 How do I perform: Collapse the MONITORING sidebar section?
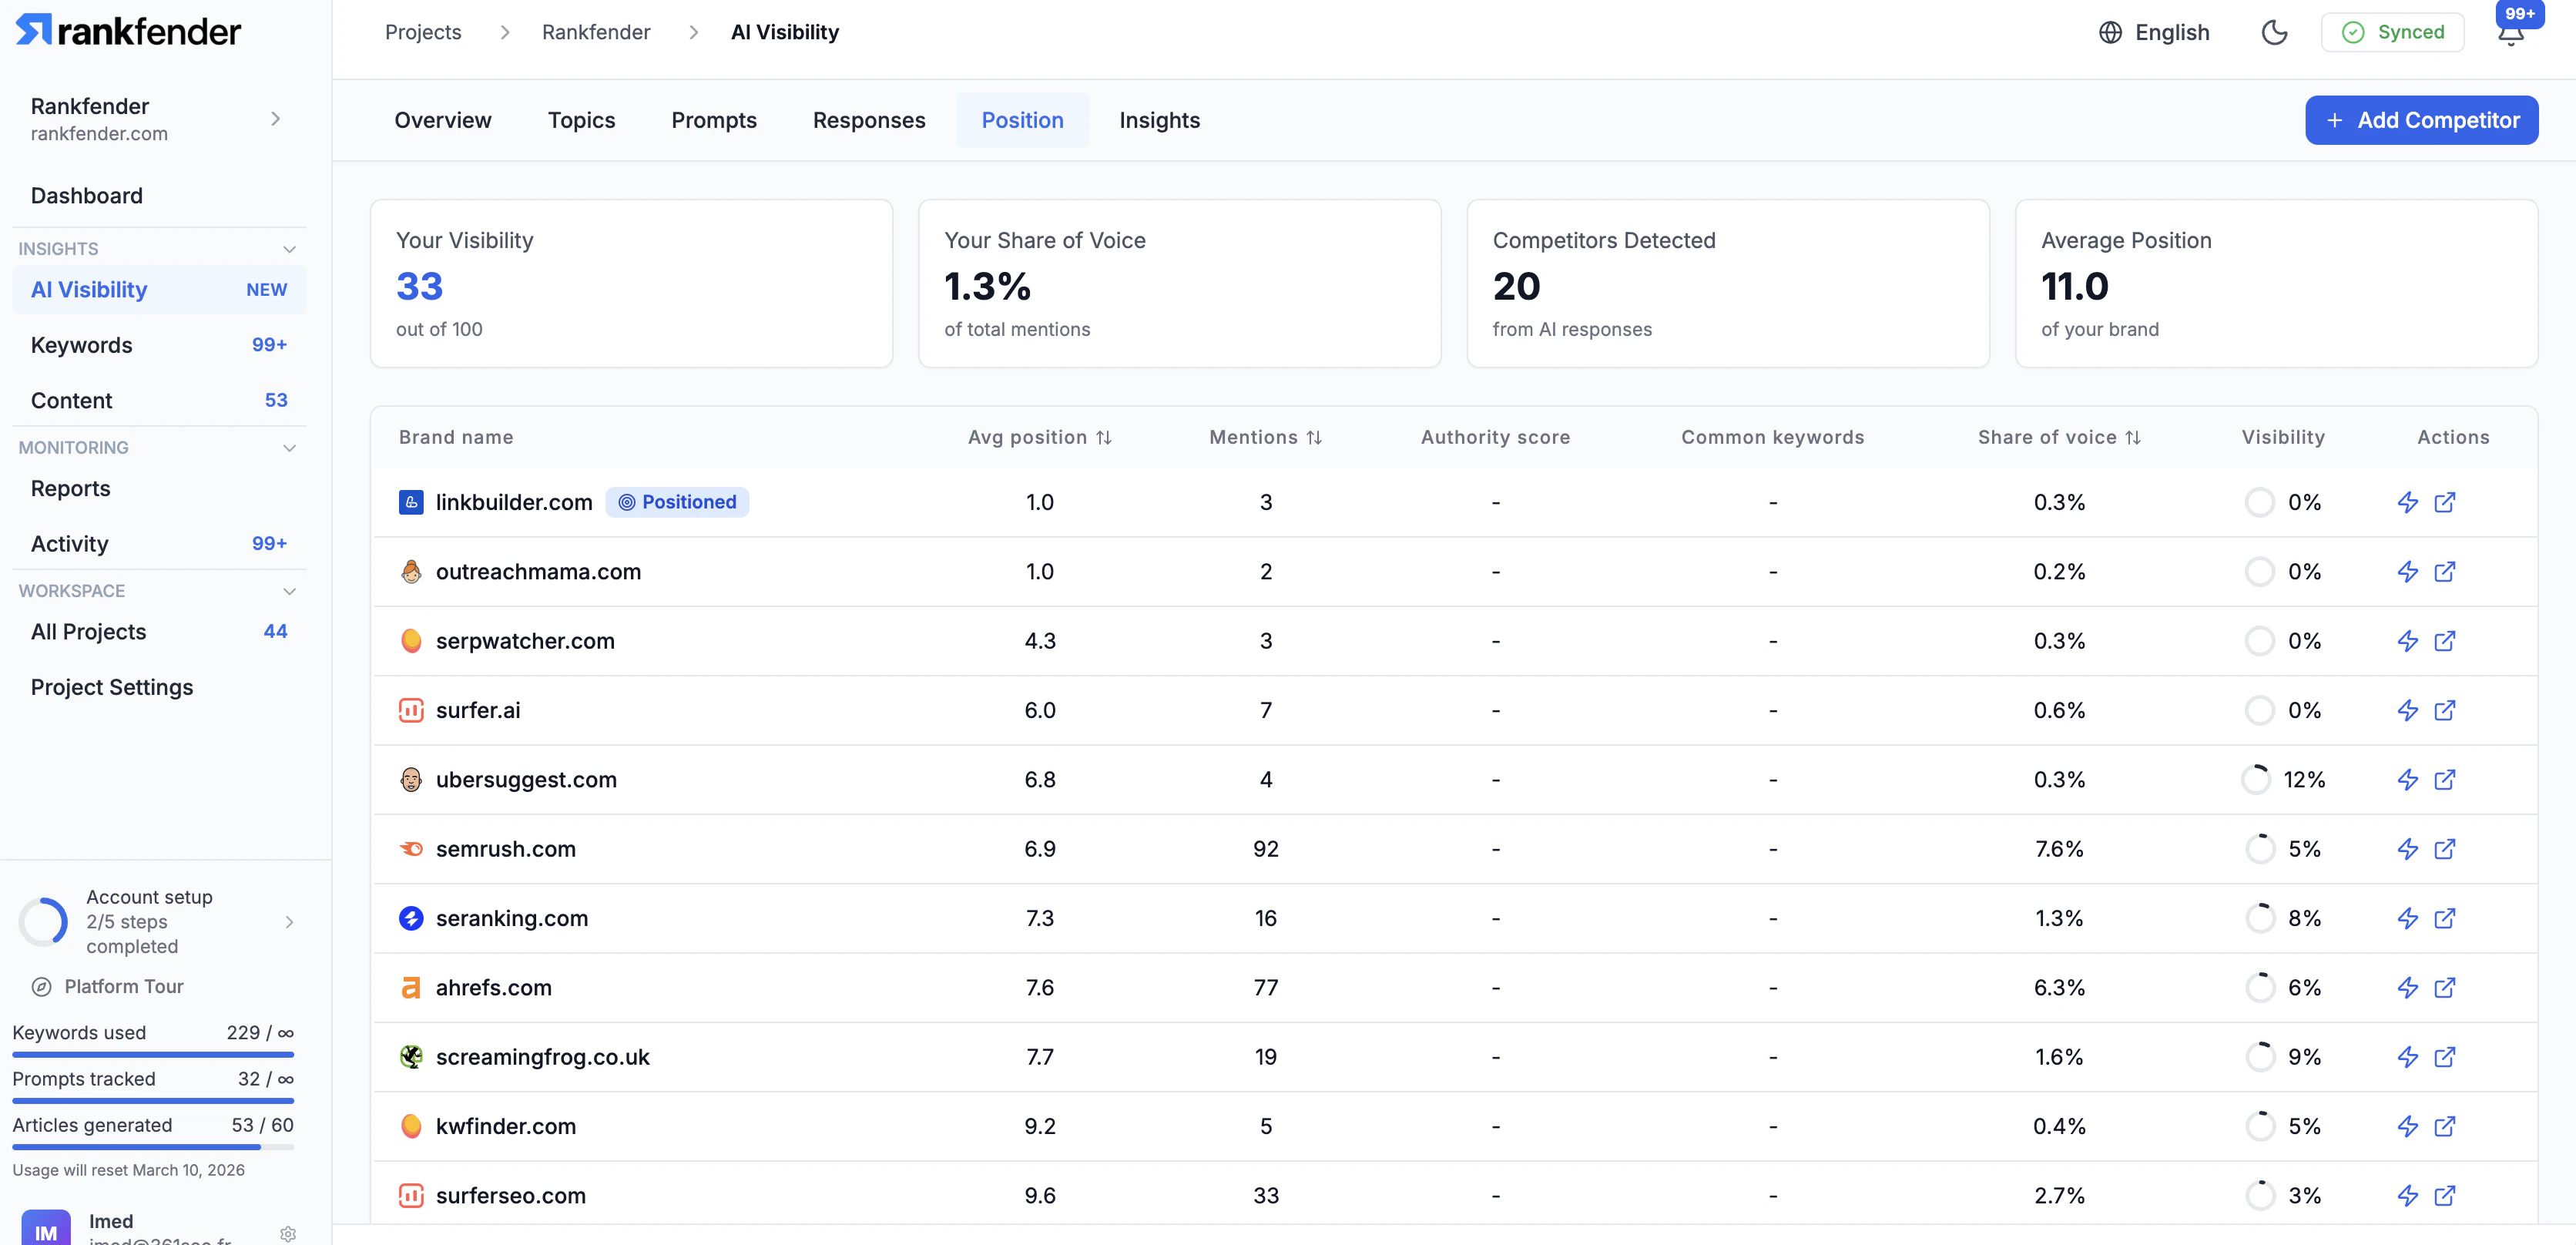click(289, 448)
